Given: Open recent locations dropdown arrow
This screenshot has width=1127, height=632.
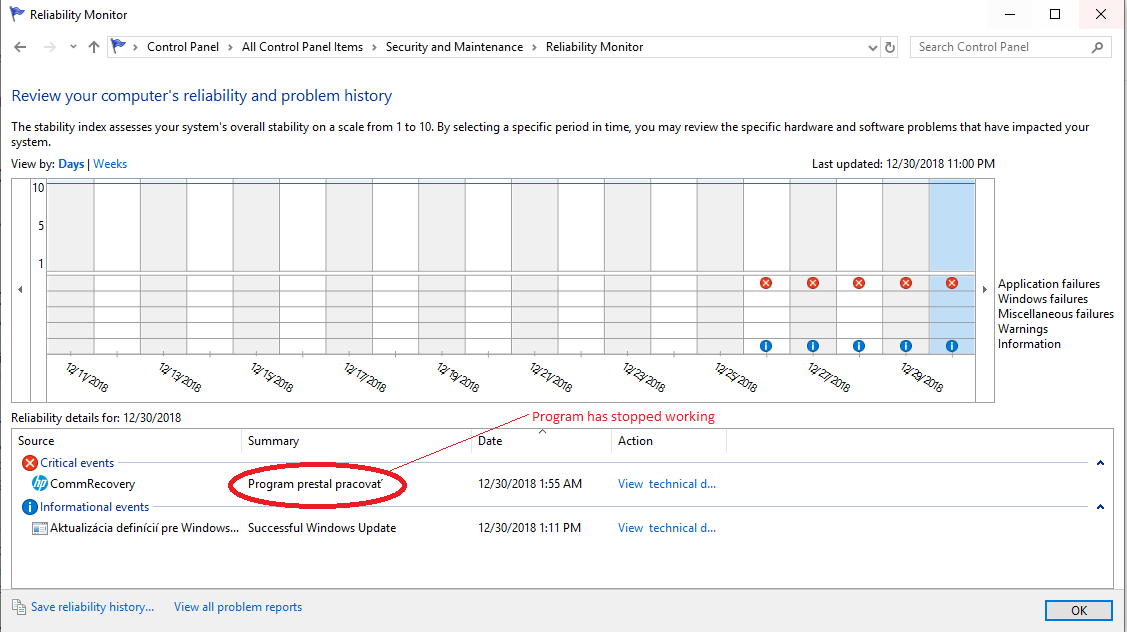Looking at the screenshot, I should click(73, 47).
